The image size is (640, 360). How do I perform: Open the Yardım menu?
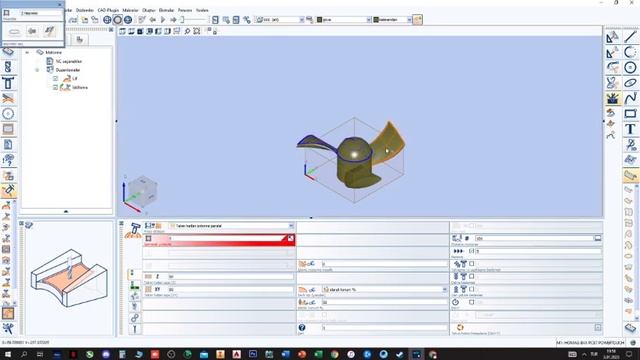pyautogui.click(x=202, y=10)
